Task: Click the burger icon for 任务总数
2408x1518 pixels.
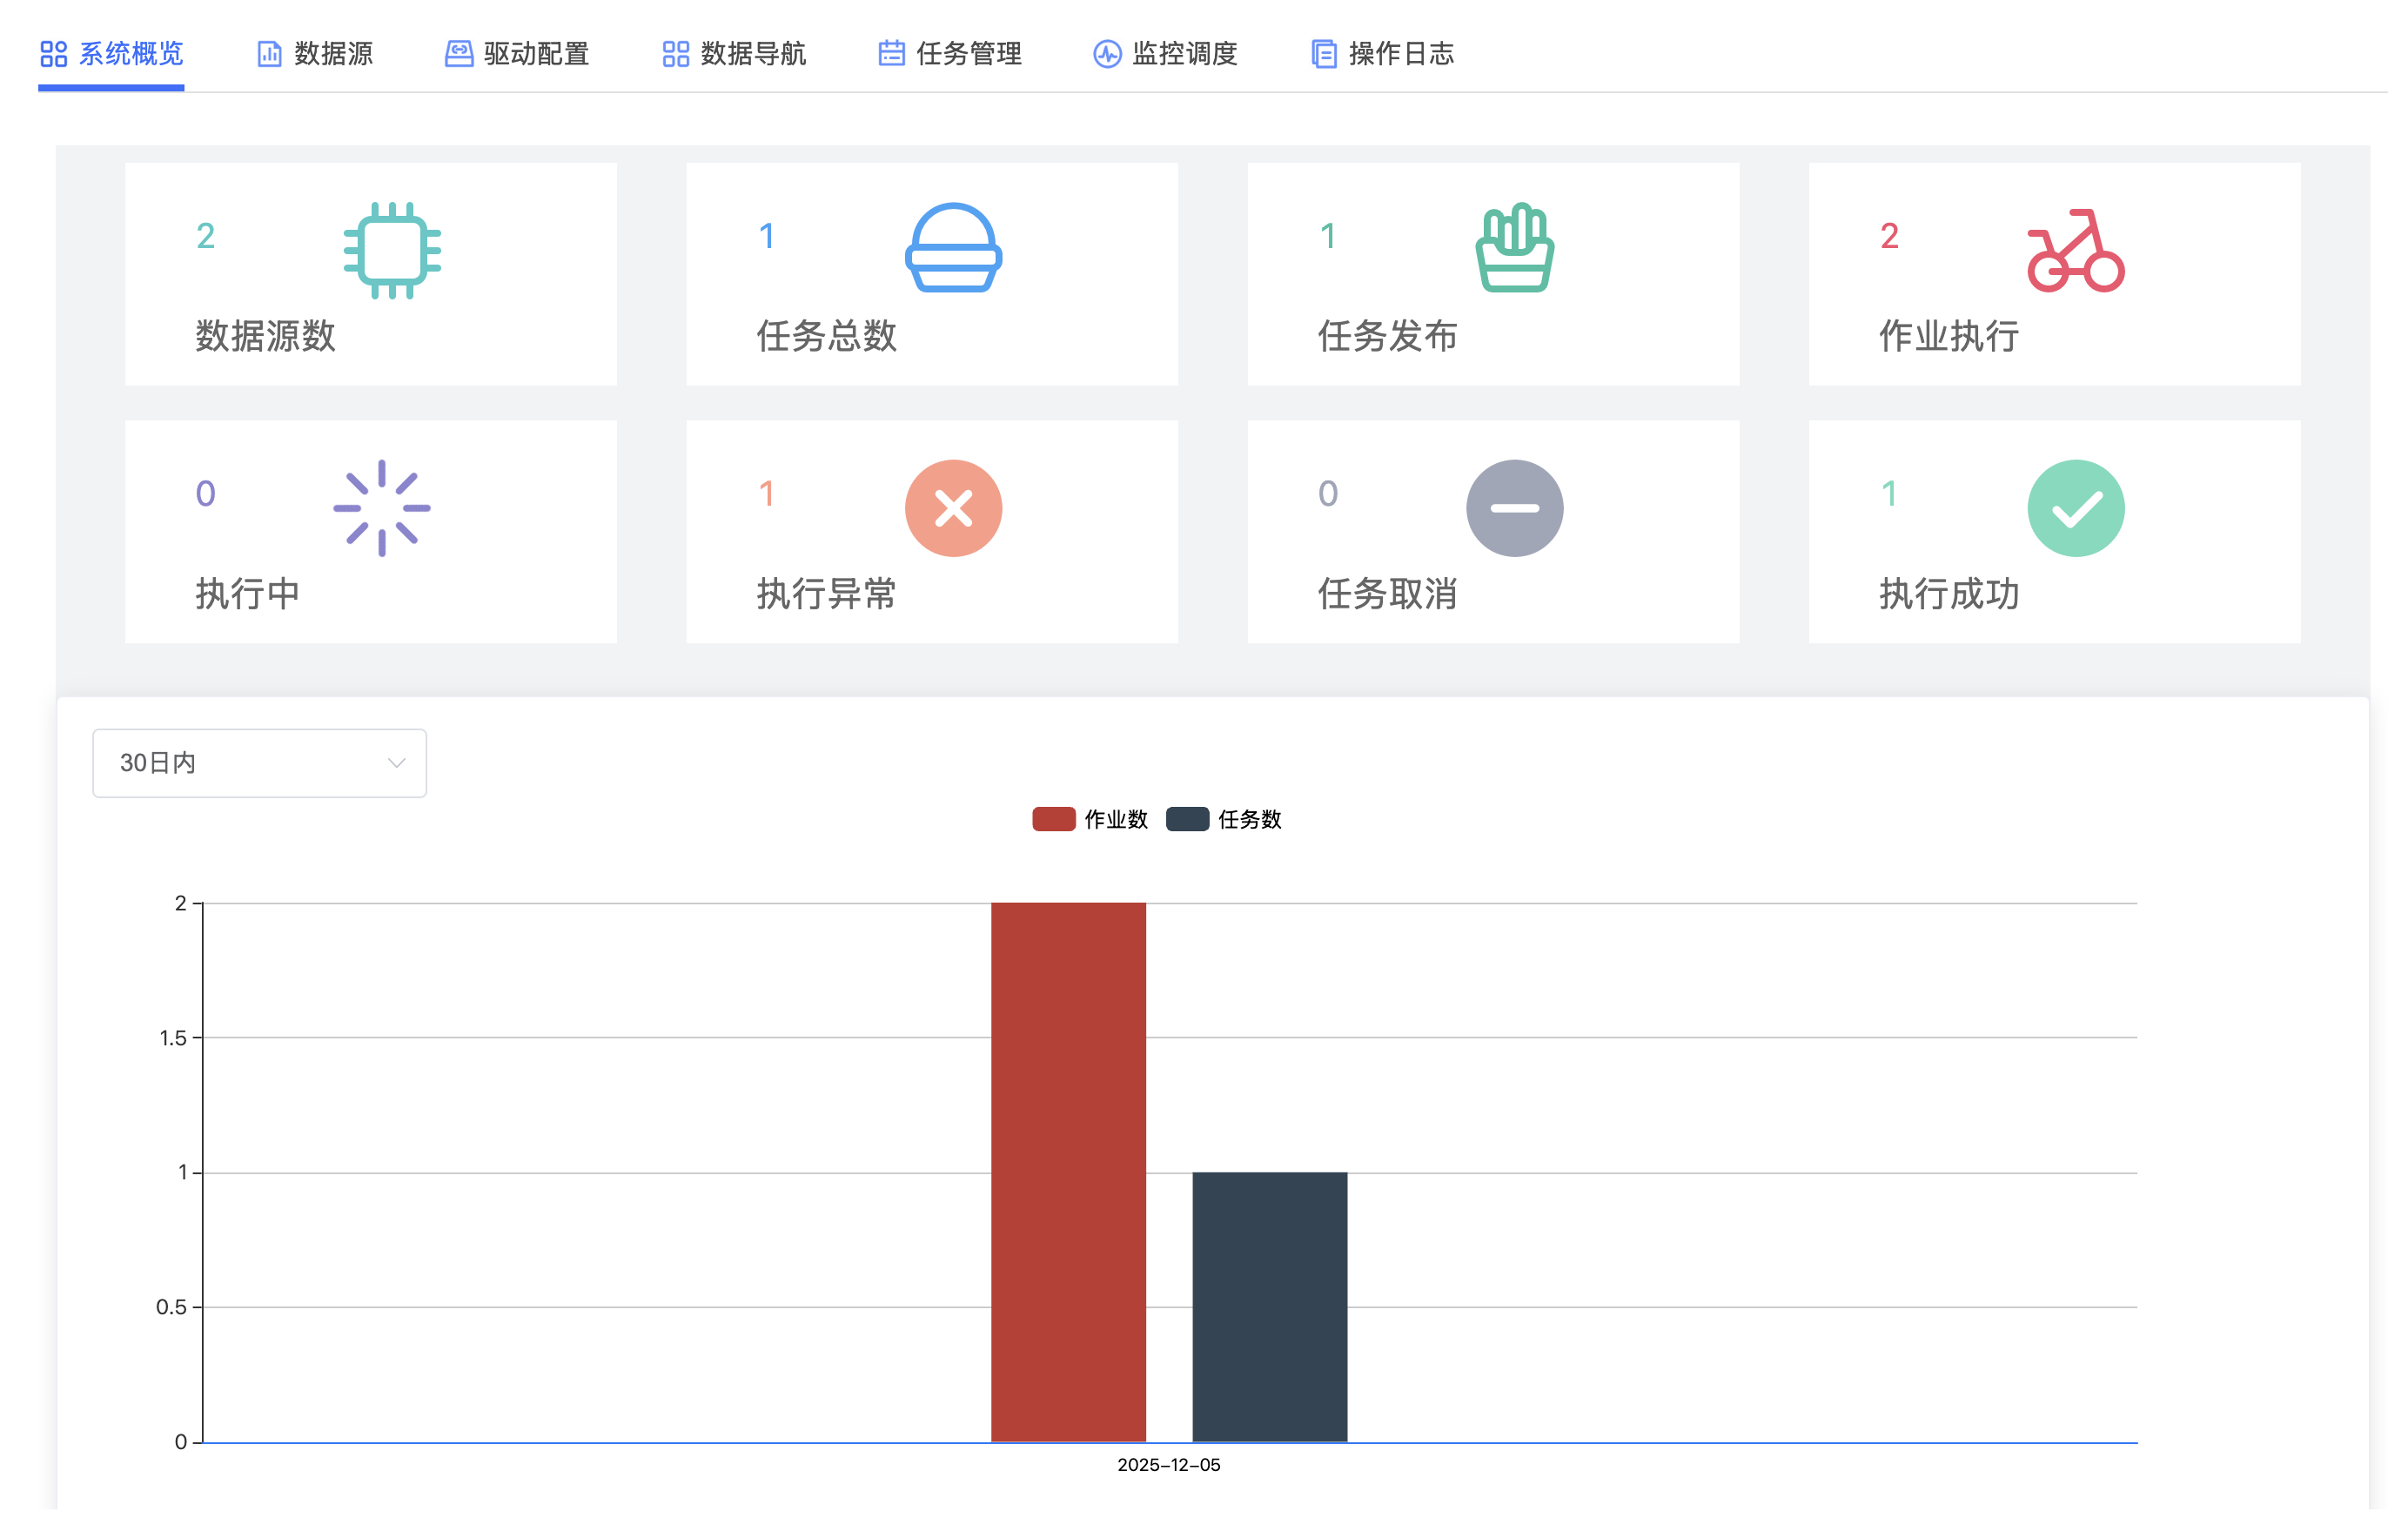Action: (953, 248)
